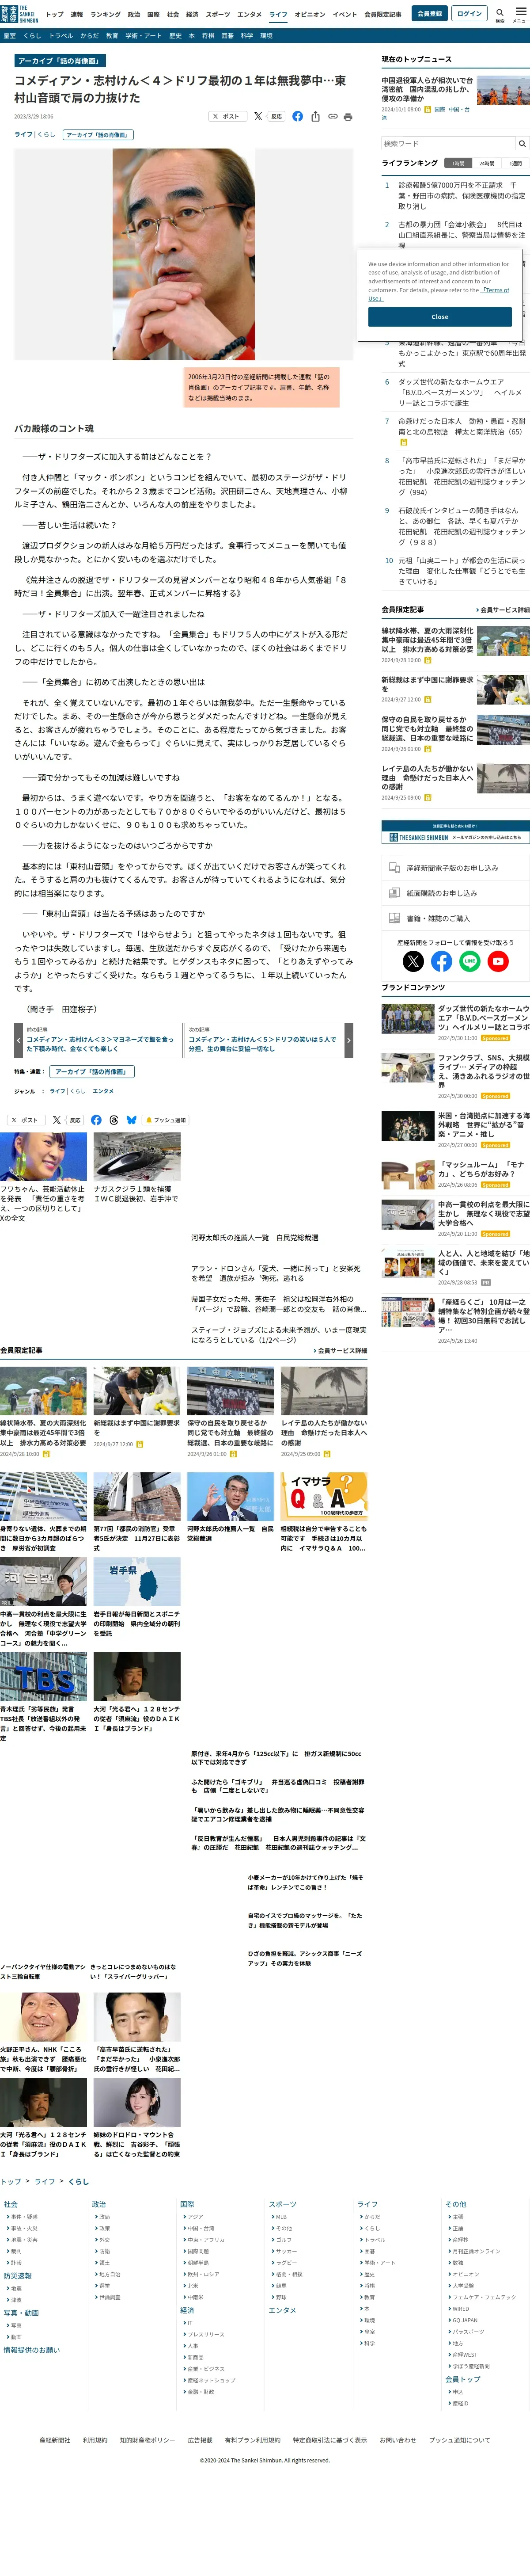Open オピニオン in the top navigation
This screenshot has height=2576, width=530.
click(x=310, y=15)
